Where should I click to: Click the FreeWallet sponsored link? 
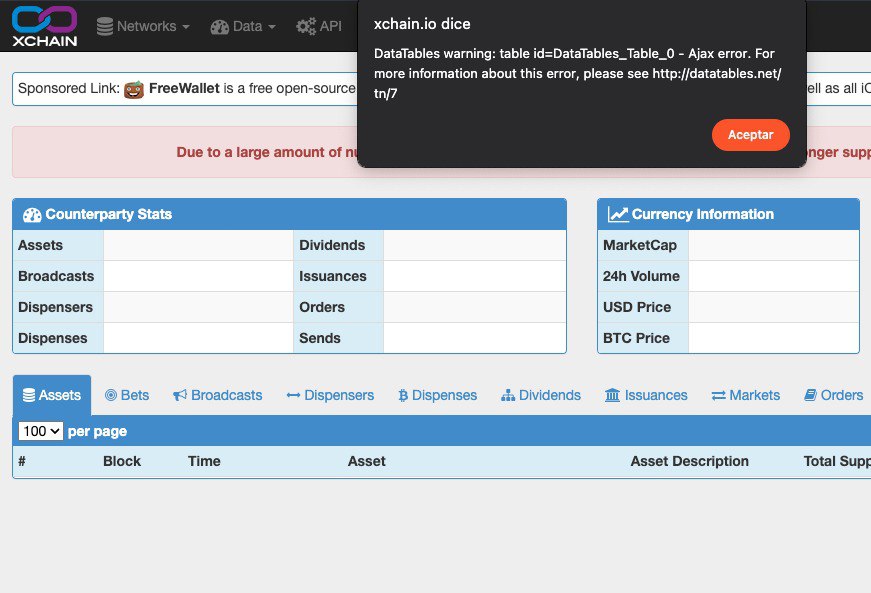click(x=184, y=88)
